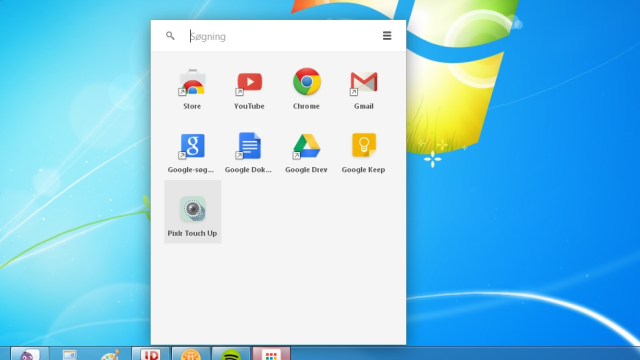Open the Google-søgning app

[192, 146]
